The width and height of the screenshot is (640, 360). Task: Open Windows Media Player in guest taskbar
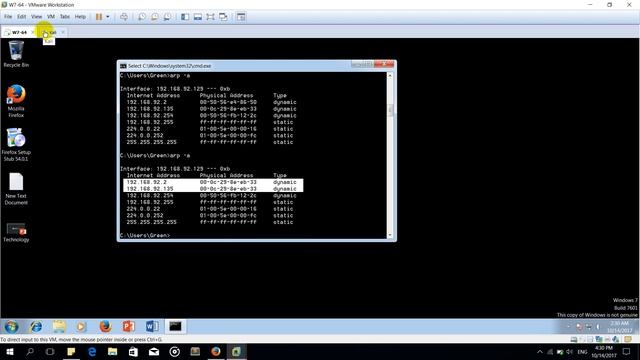(81, 327)
